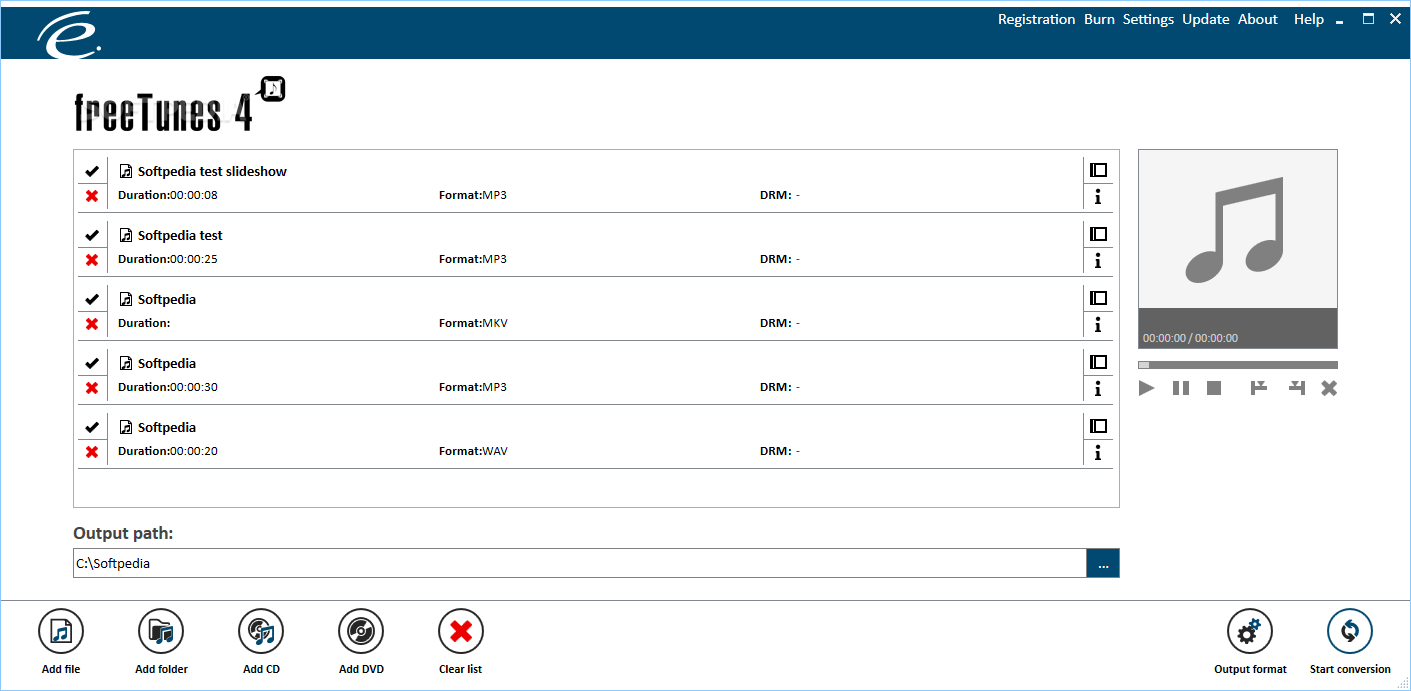Image resolution: width=1411 pixels, height=691 pixels.
Task: Click Duration:00:00:30 text
Action: (x=168, y=387)
